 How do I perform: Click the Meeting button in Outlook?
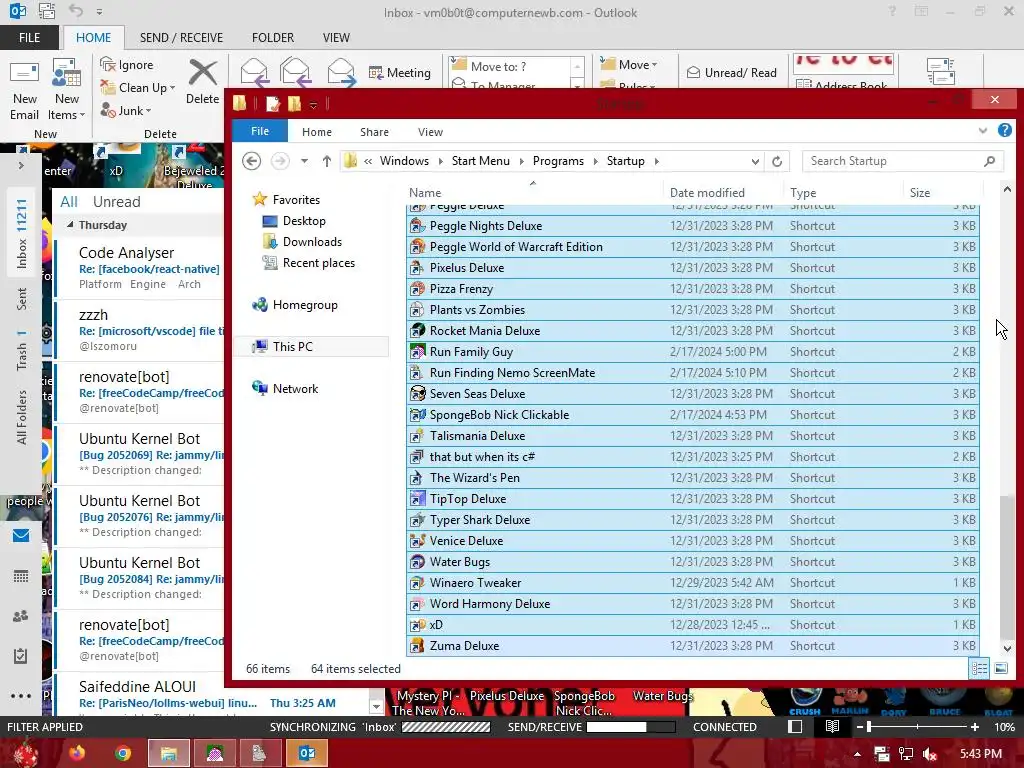tap(400, 72)
